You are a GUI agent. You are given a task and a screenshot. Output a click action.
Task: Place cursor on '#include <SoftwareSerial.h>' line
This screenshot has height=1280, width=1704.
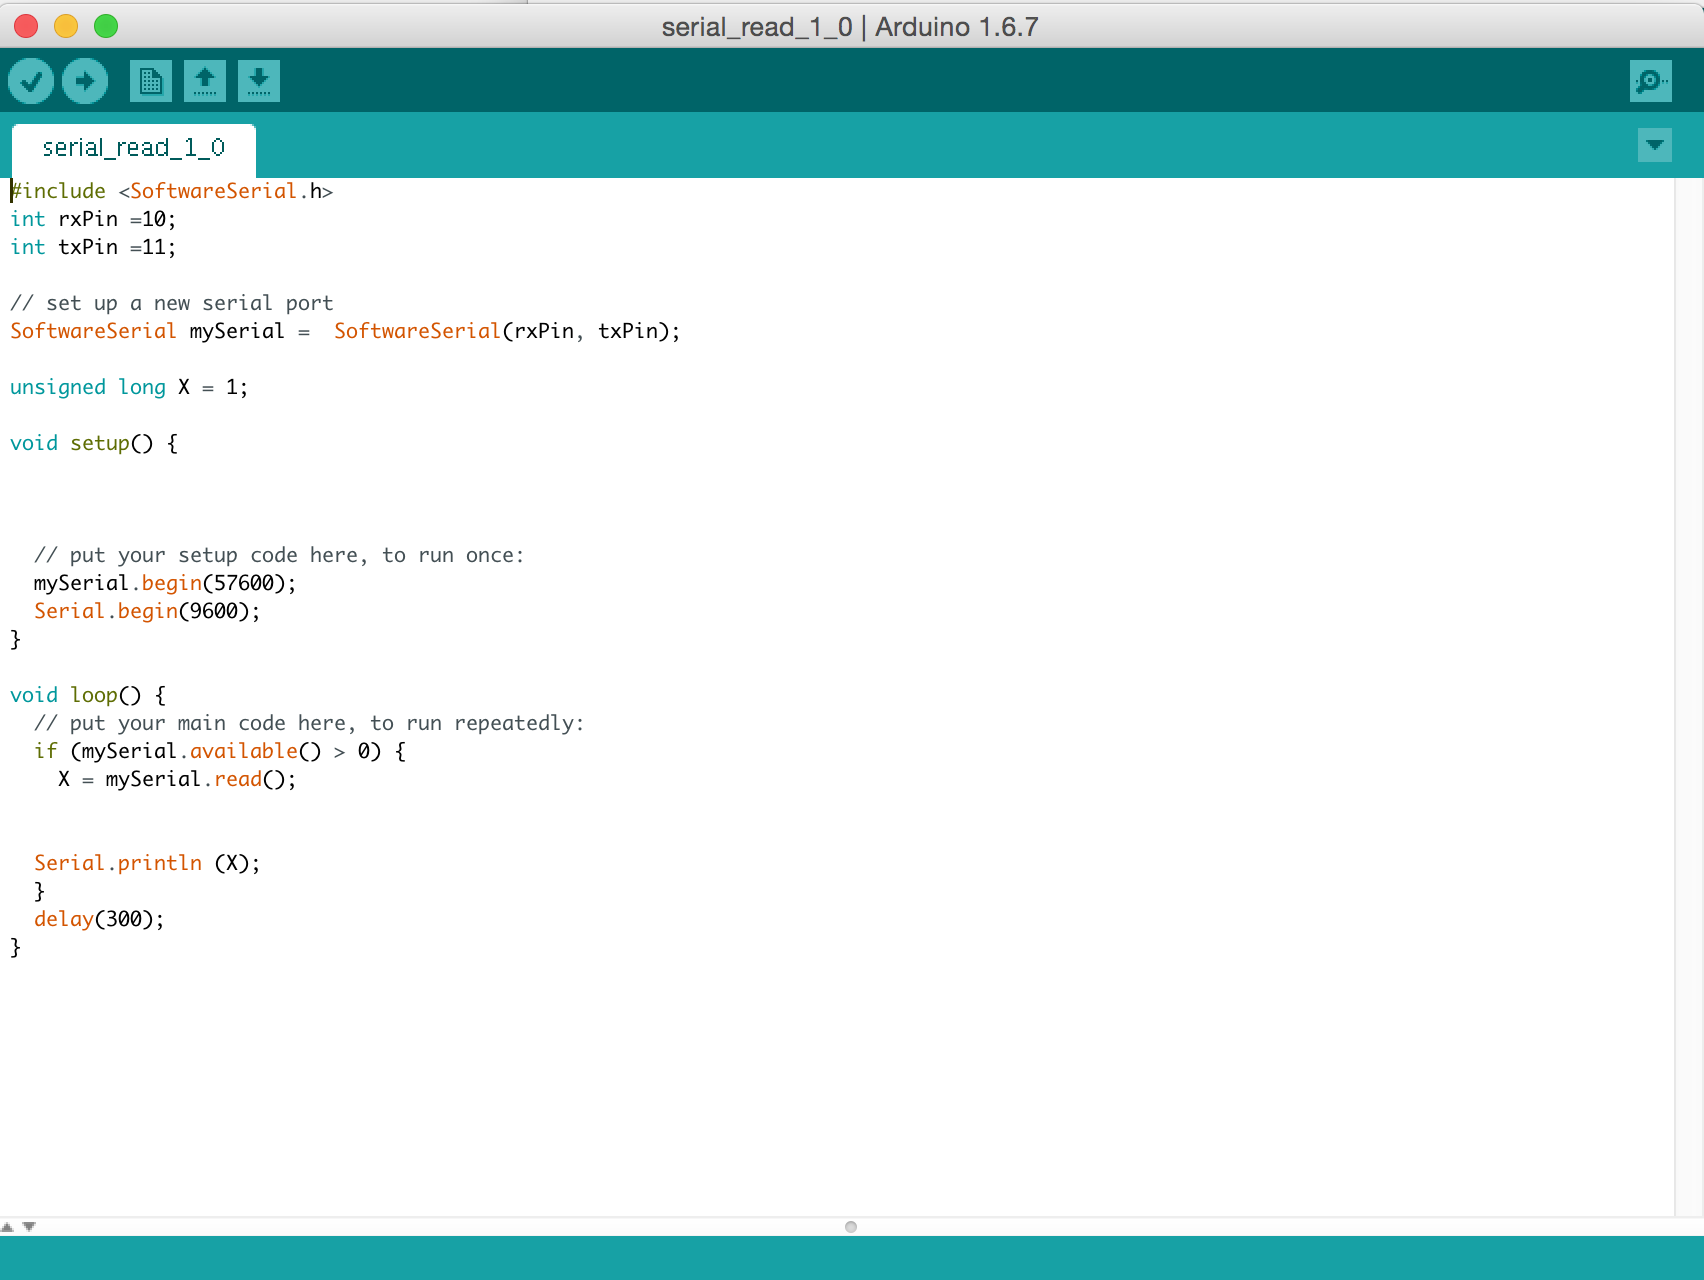pyautogui.click(x=172, y=191)
